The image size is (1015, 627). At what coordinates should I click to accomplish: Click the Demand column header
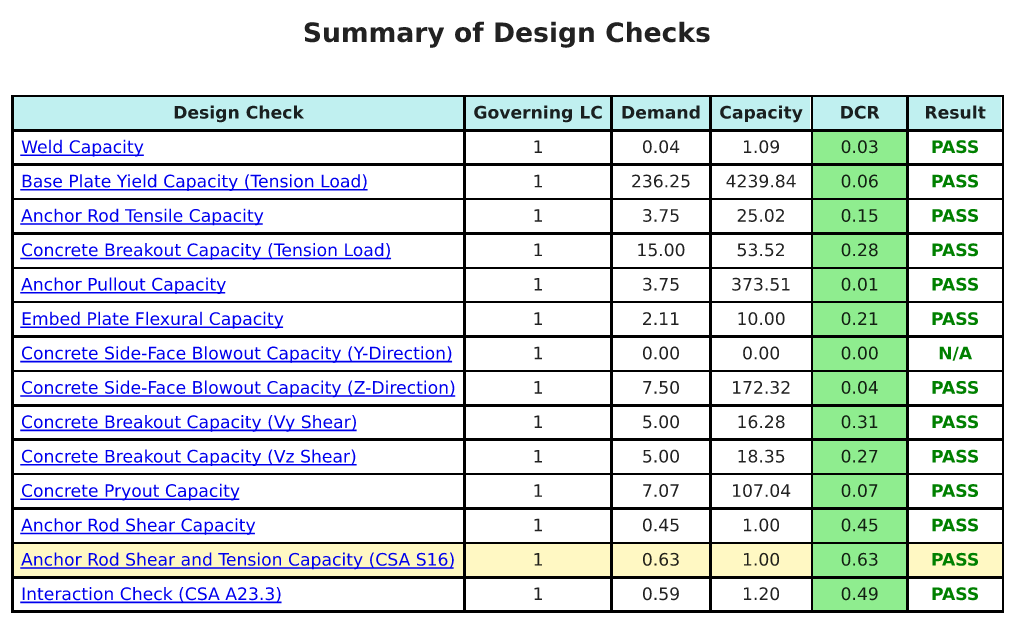coord(660,113)
